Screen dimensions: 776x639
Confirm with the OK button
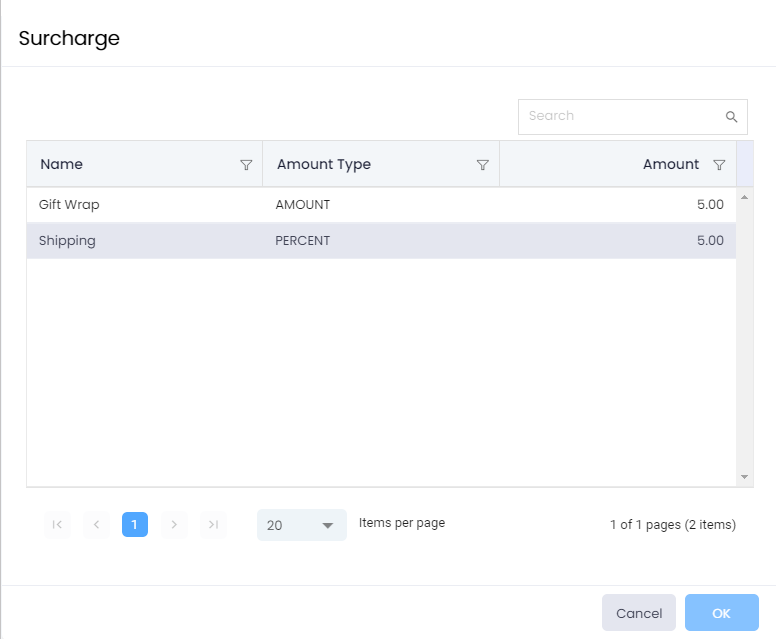[721, 613]
